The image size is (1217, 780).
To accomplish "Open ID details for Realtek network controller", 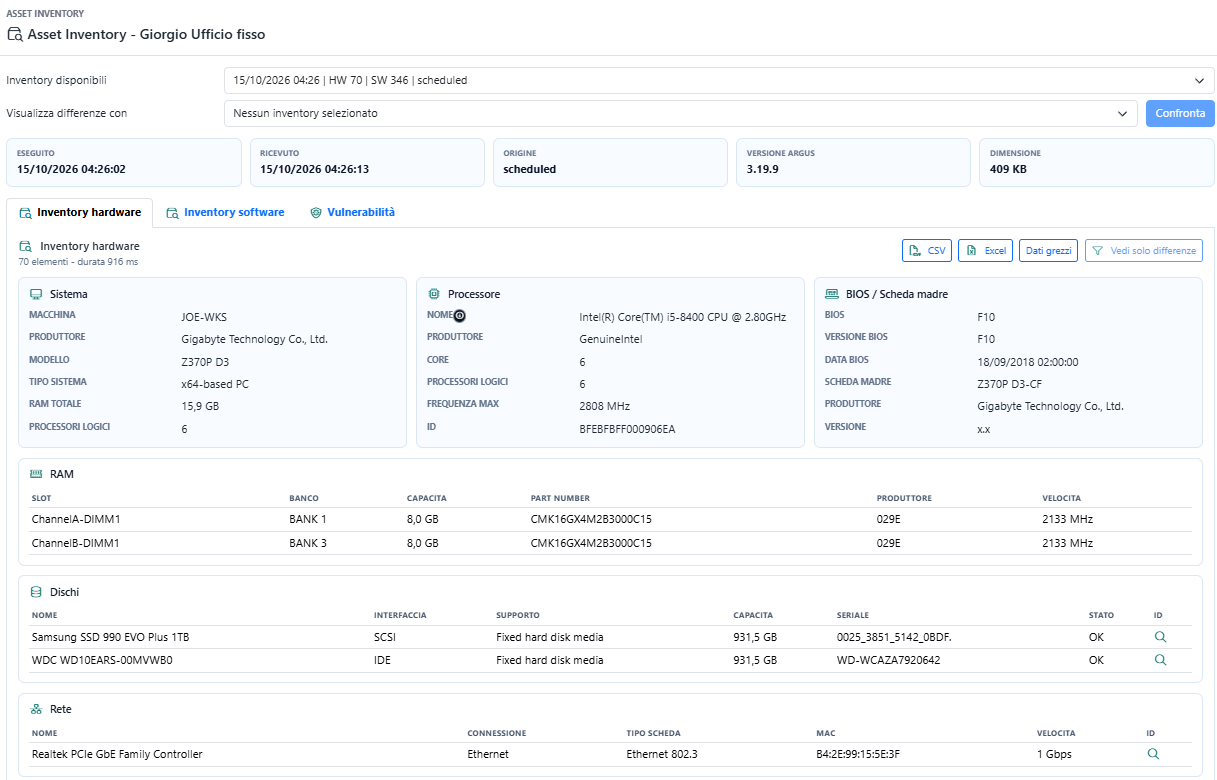I will [1153, 754].
